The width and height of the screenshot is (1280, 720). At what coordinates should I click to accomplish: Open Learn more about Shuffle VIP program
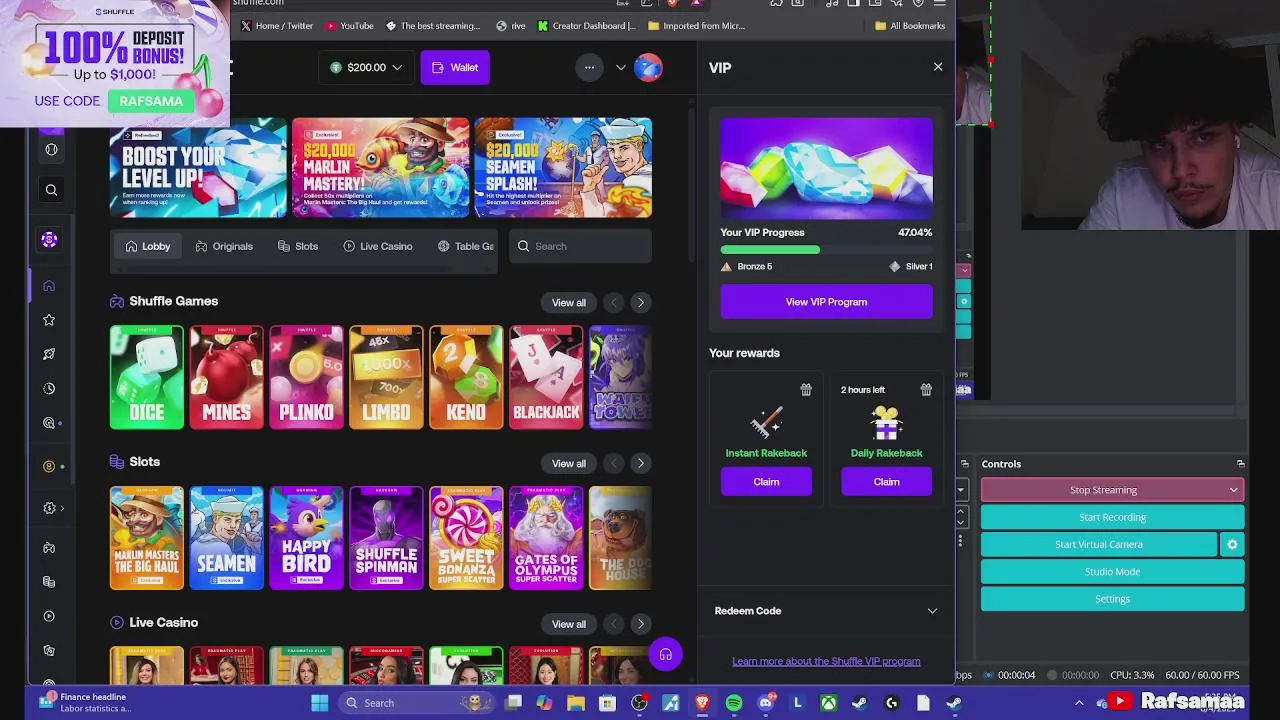pos(826,661)
